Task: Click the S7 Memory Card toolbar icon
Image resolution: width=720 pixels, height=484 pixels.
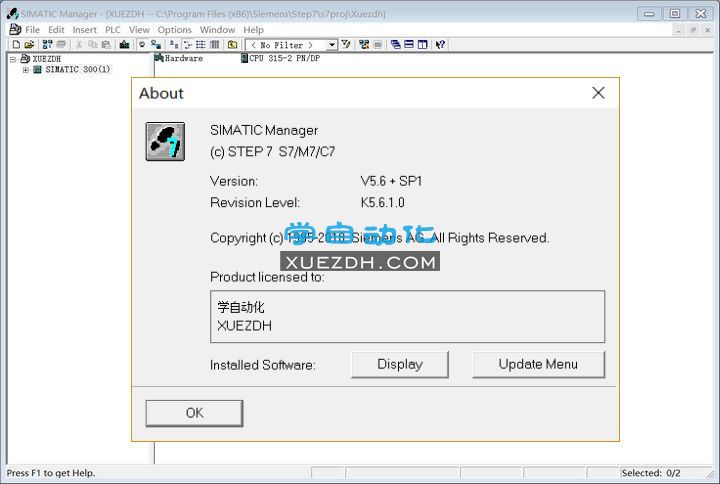Action: coord(61,45)
